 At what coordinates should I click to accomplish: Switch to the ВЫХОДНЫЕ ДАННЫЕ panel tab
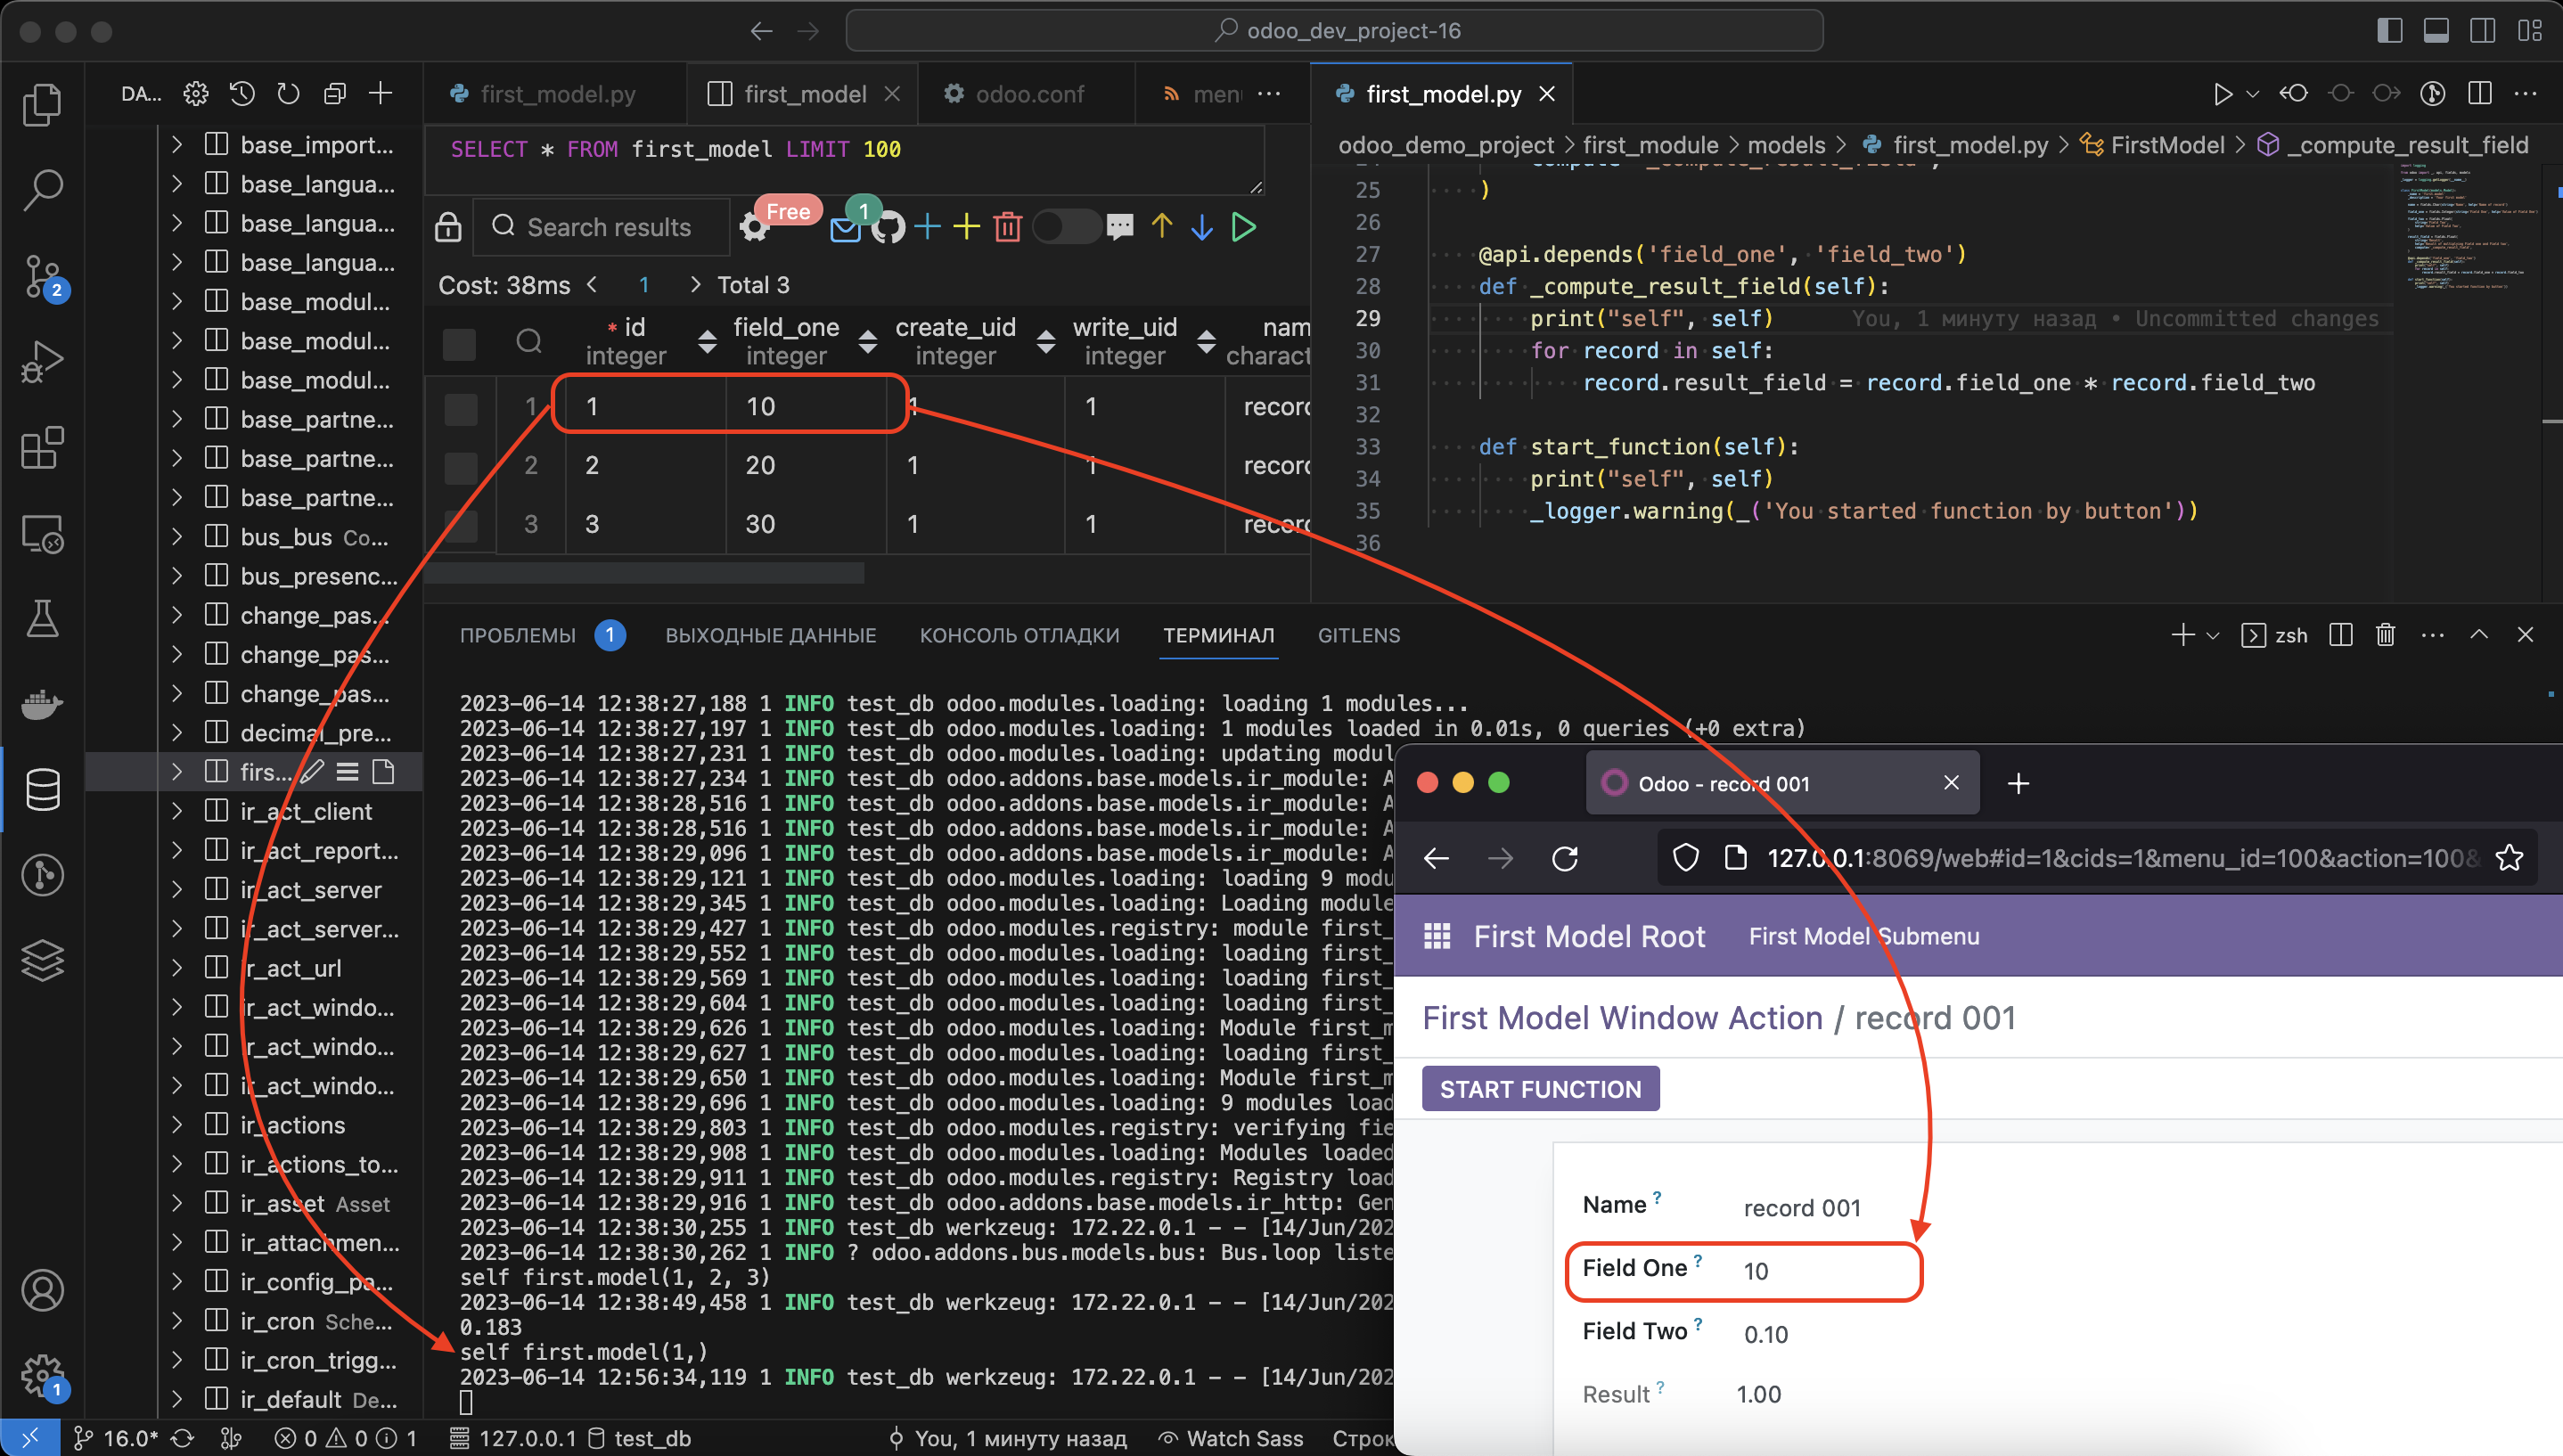pos(771,635)
